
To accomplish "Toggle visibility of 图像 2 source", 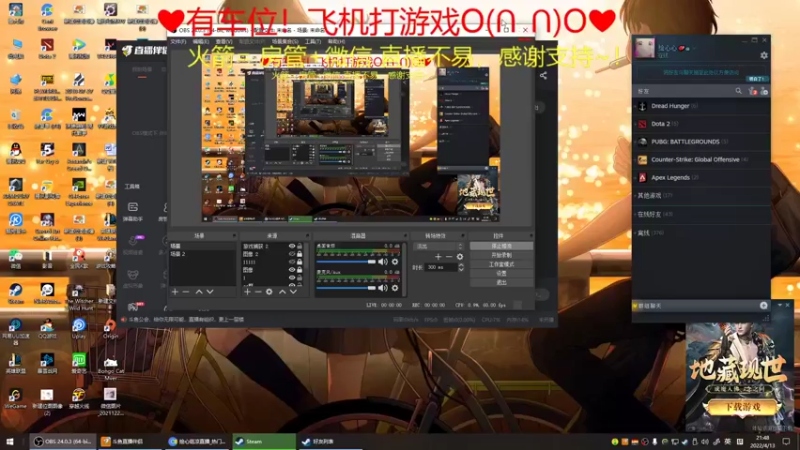I will tap(292, 254).
